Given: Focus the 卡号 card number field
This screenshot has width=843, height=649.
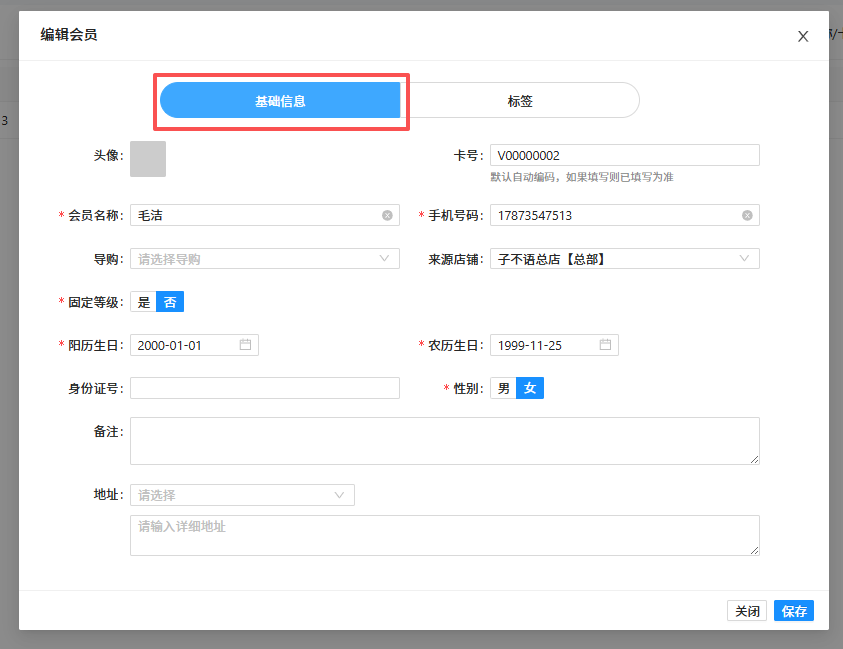Looking at the screenshot, I should pos(624,155).
